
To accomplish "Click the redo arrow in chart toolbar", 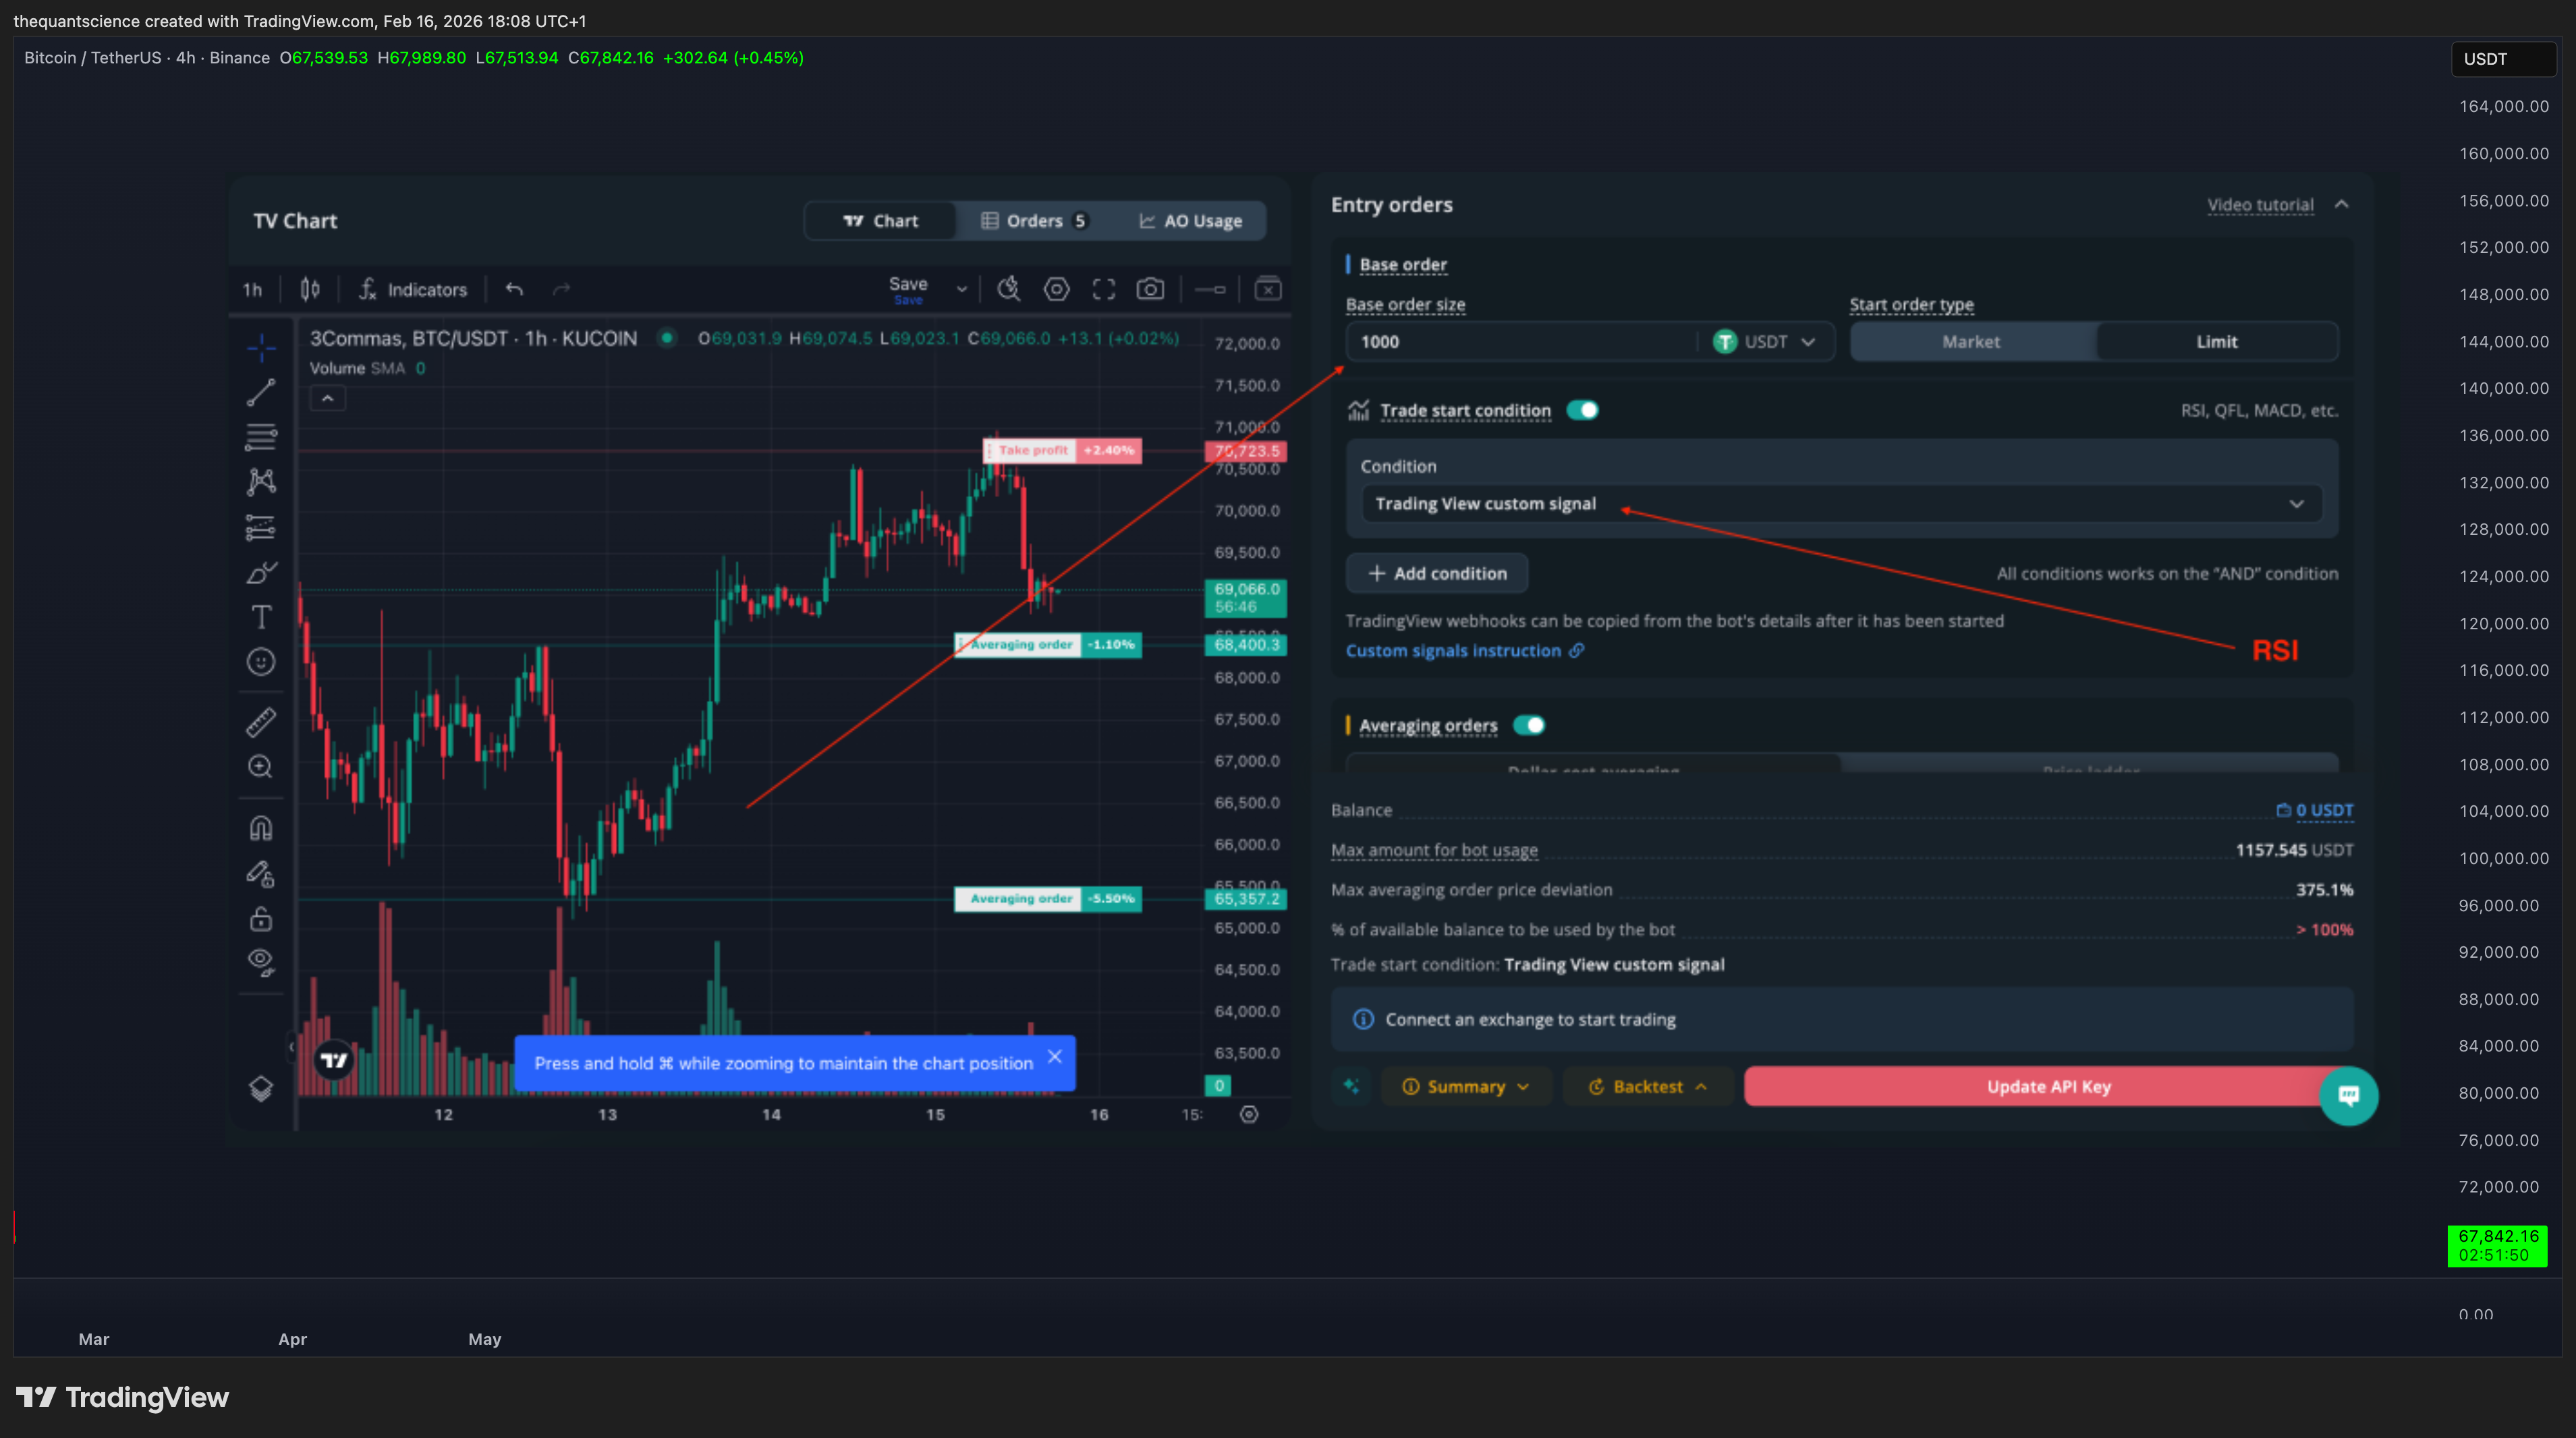I will coord(562,289).
